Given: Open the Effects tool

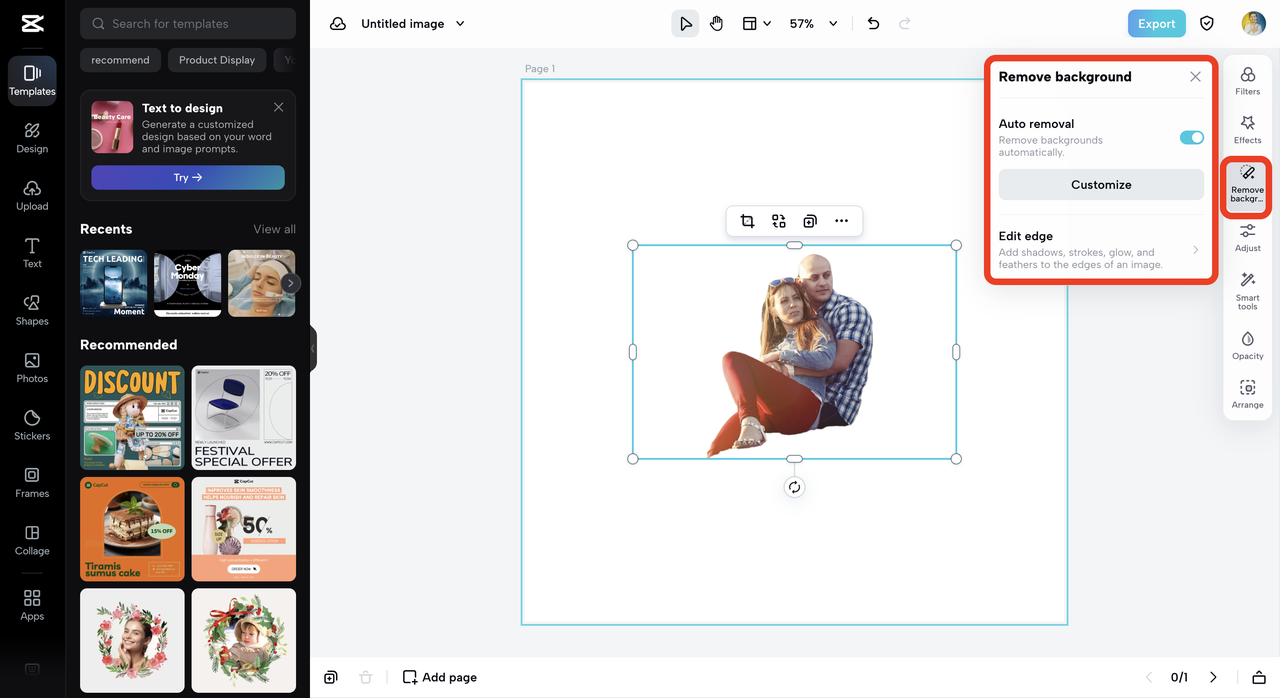Looking at the screenshot, I should click(1248, 130).
